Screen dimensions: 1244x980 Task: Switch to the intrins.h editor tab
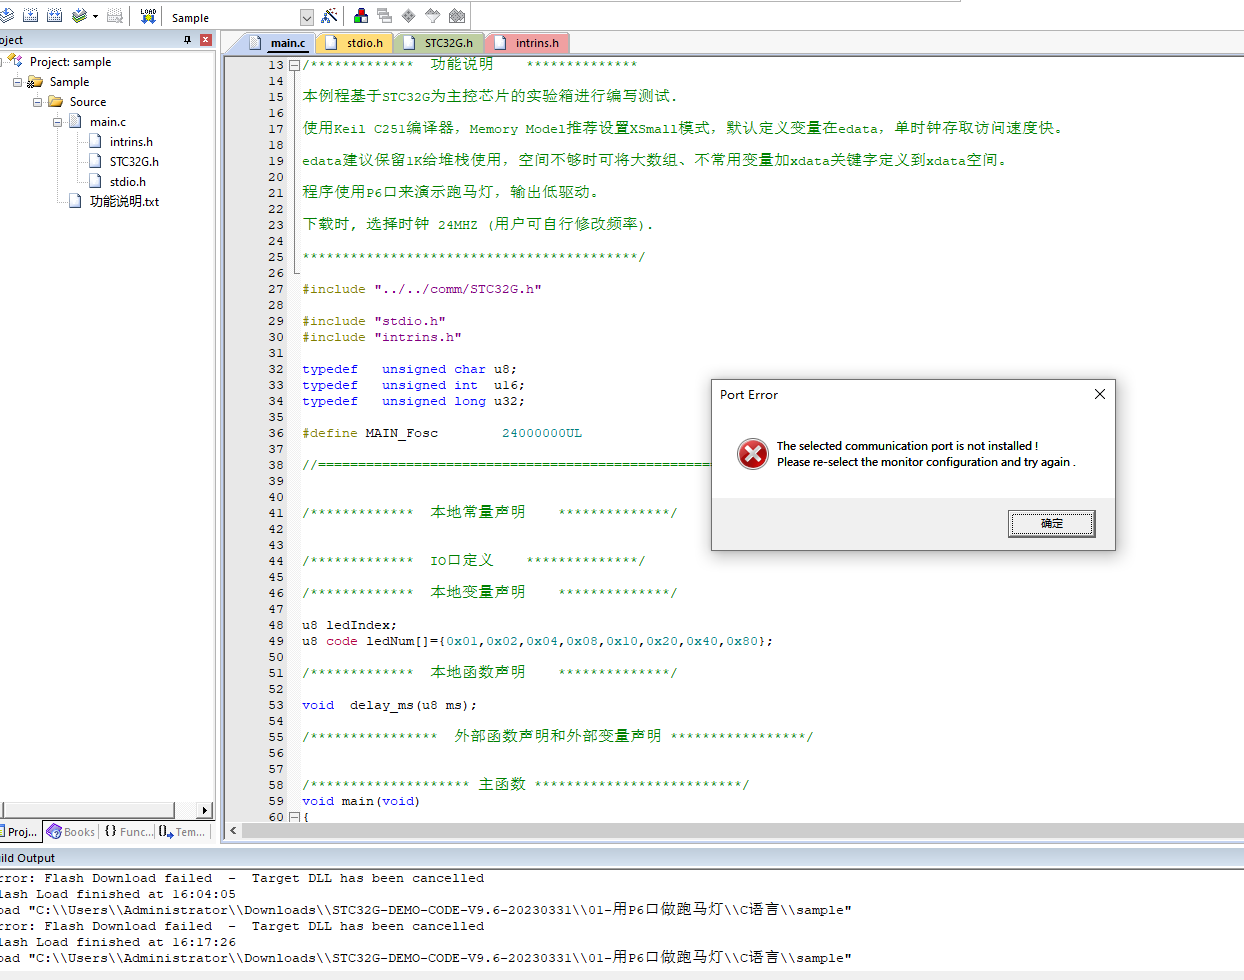[x=528, y=43]
